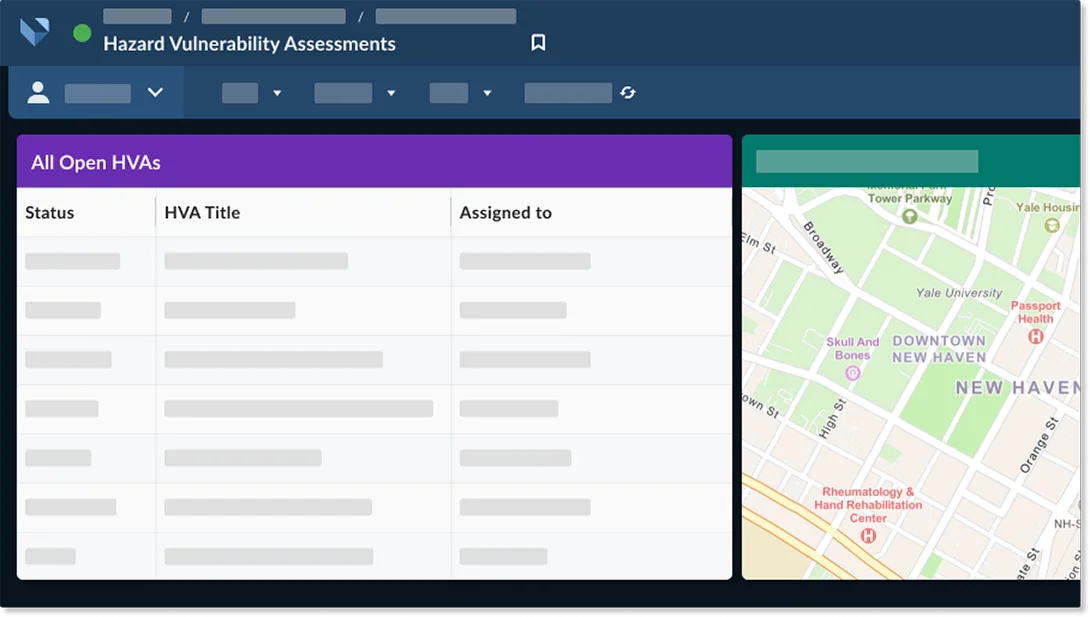
Task: Click the Hazard Vulnerability Assessments title
Action: pyautogui.click(x=250, y=44)
